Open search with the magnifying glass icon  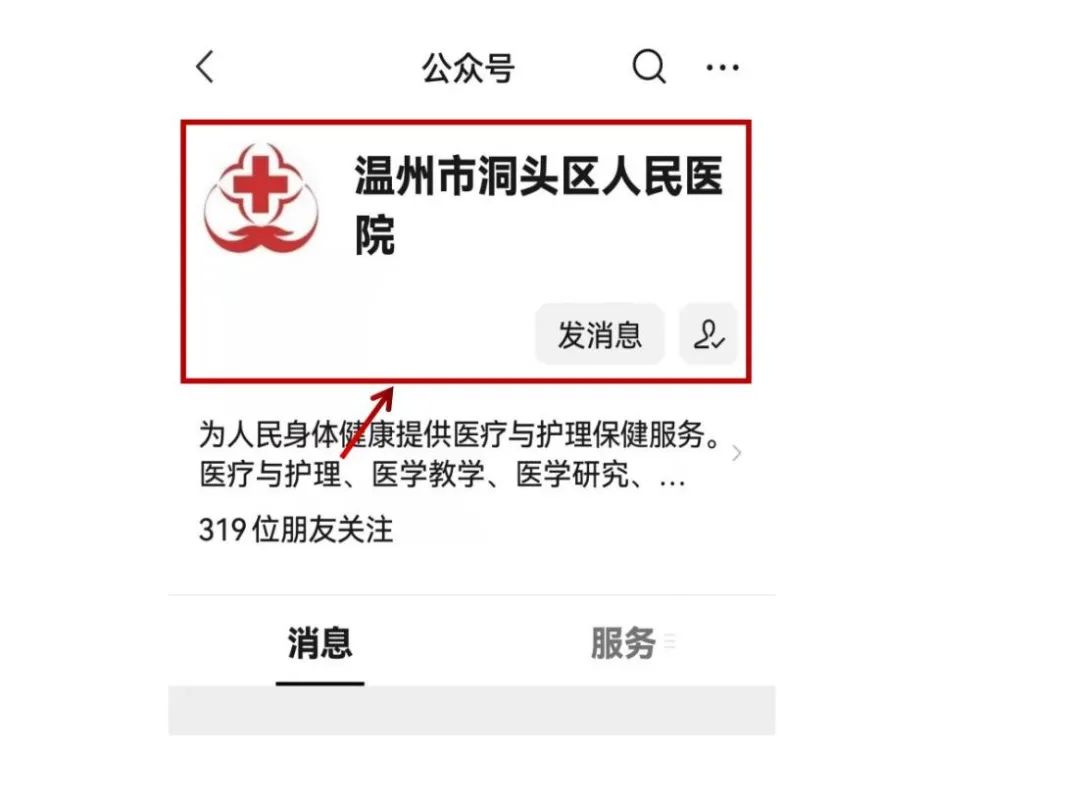tap(649, 67)
